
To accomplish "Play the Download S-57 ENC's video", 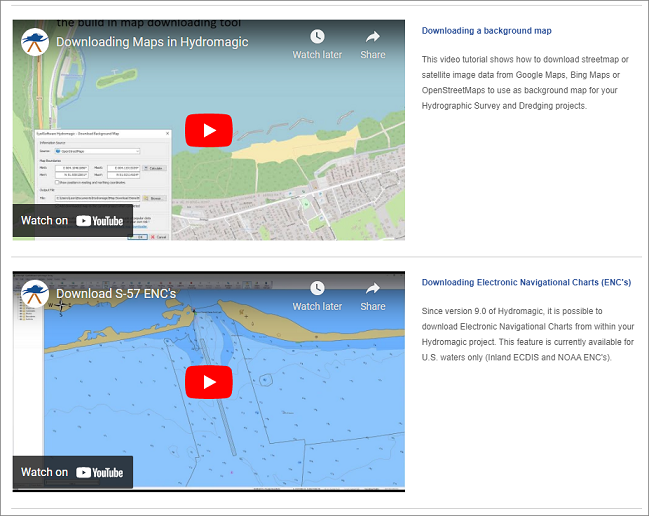I will pos(209,382).
